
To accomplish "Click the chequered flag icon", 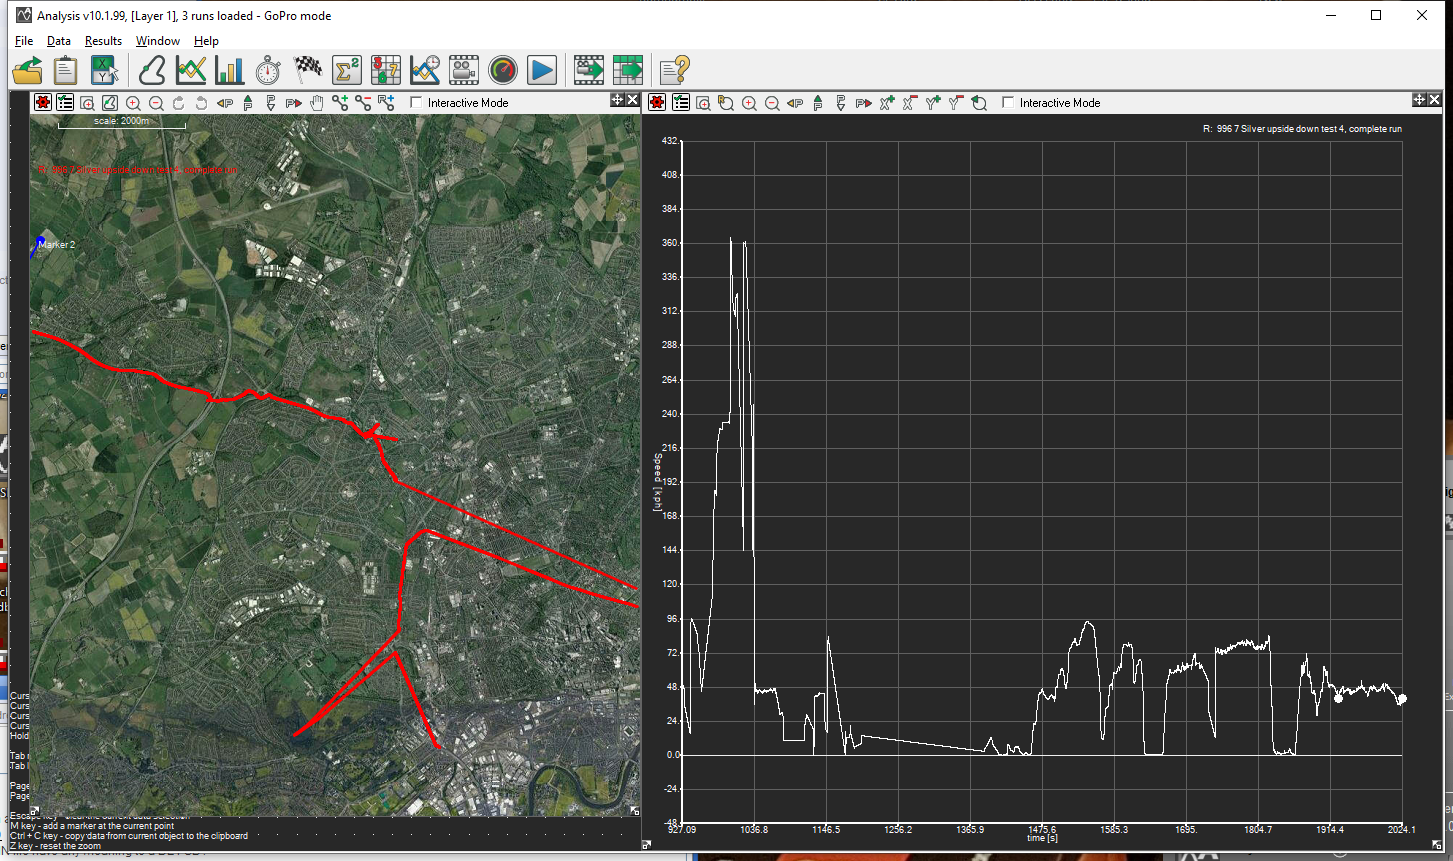I will pos(307,70).
